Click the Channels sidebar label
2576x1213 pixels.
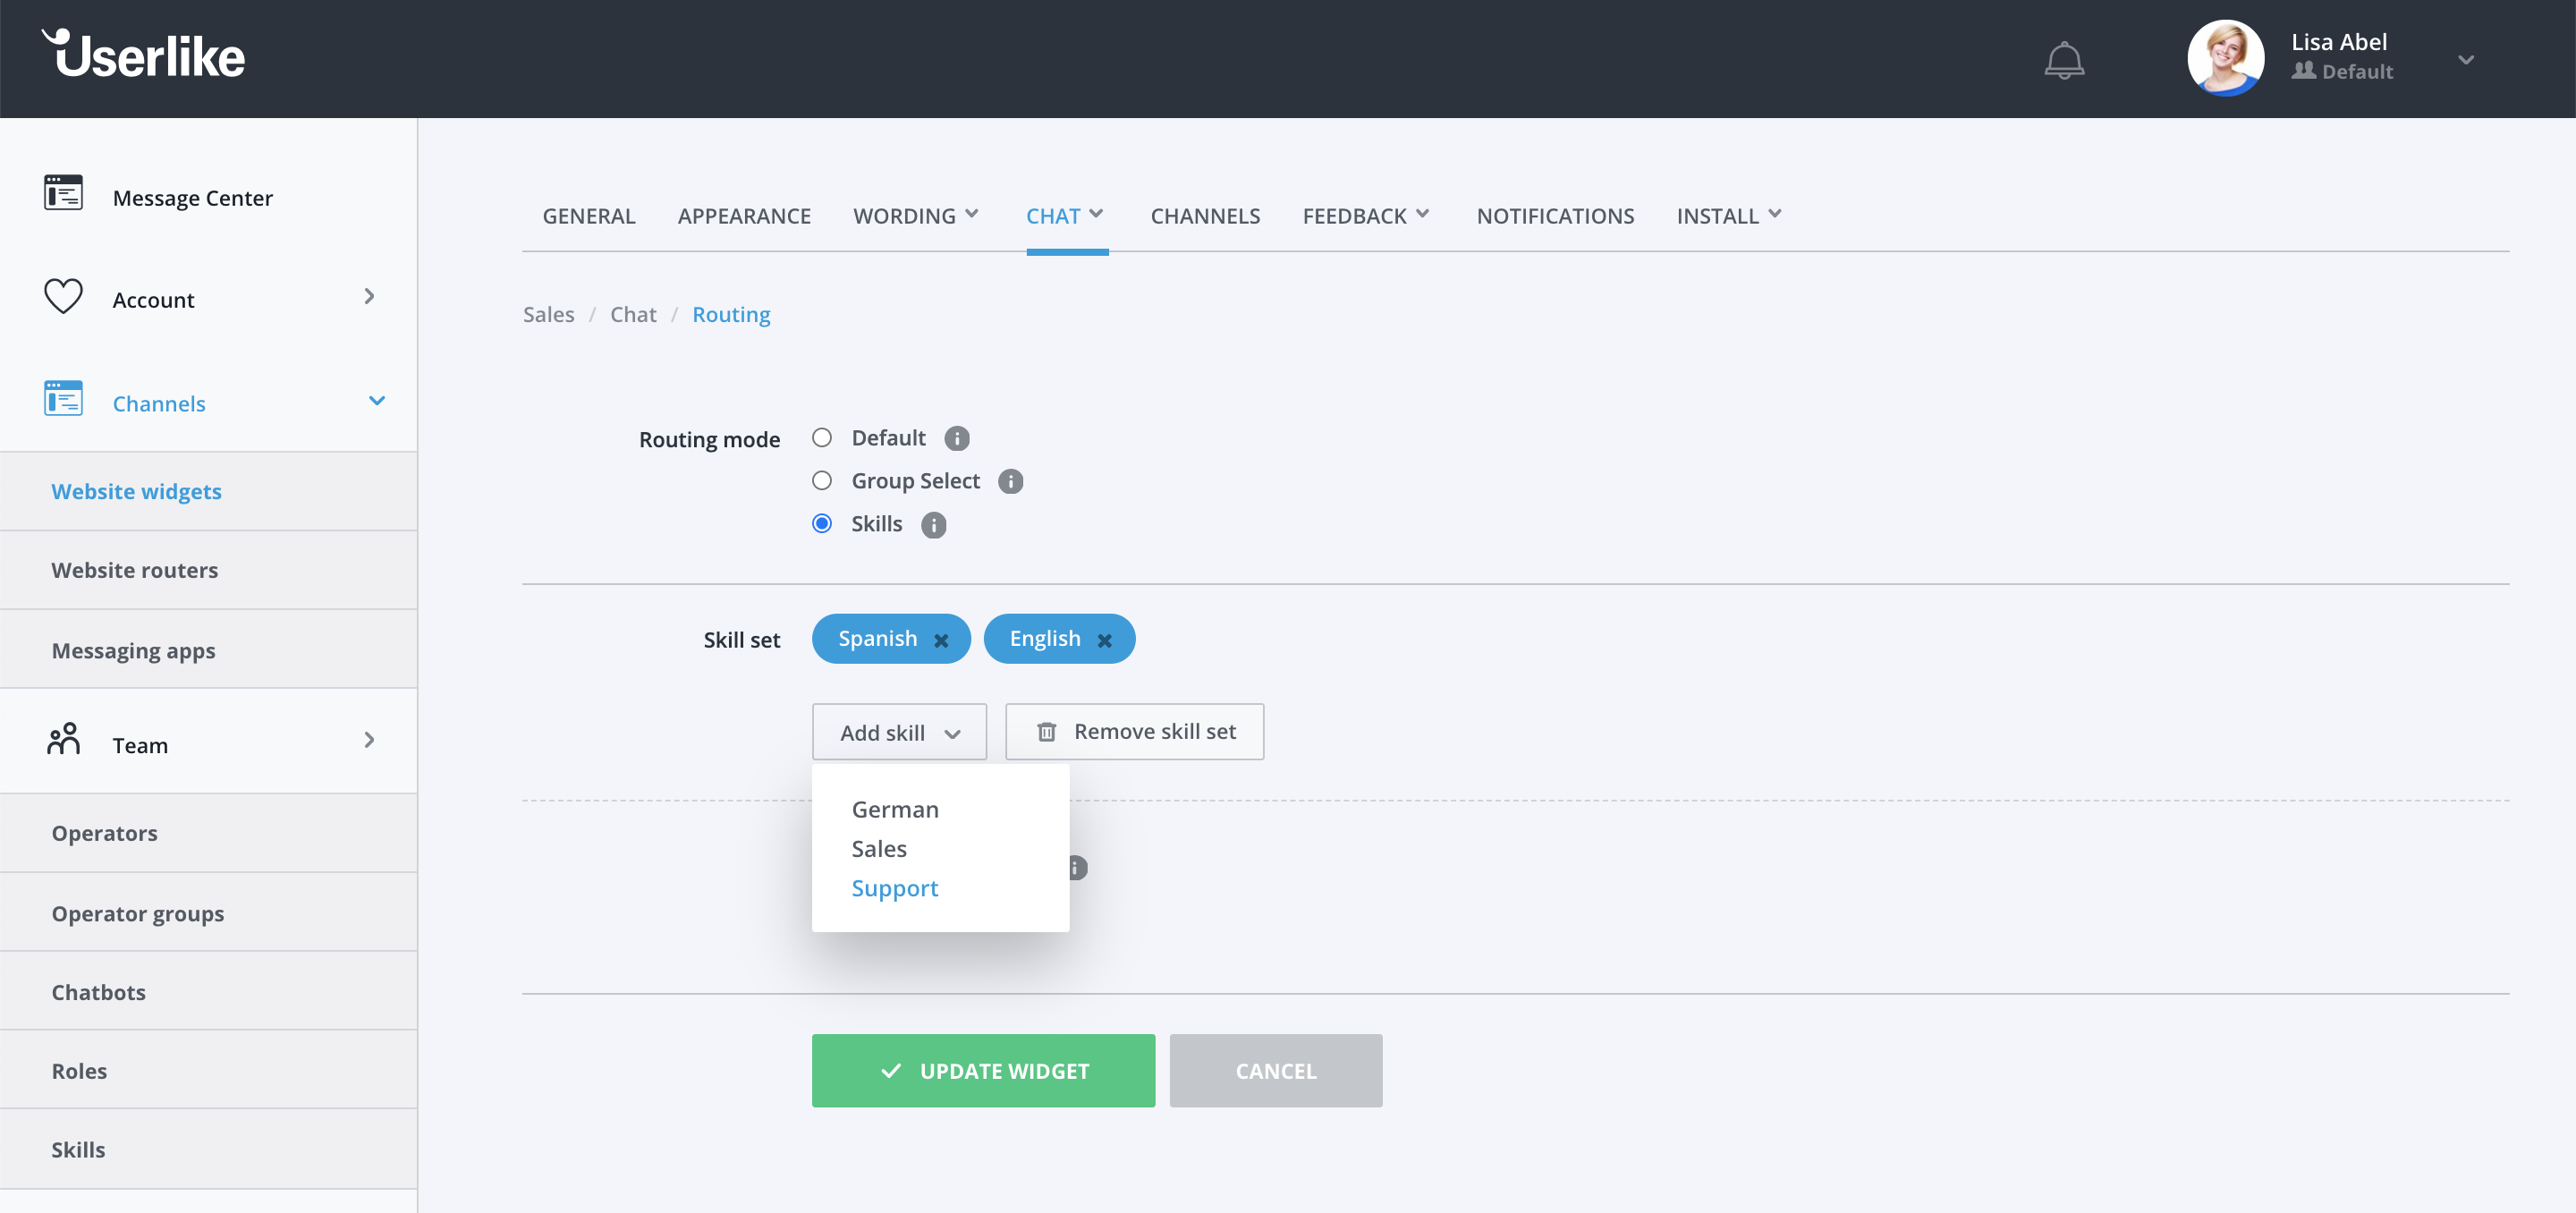159,404
